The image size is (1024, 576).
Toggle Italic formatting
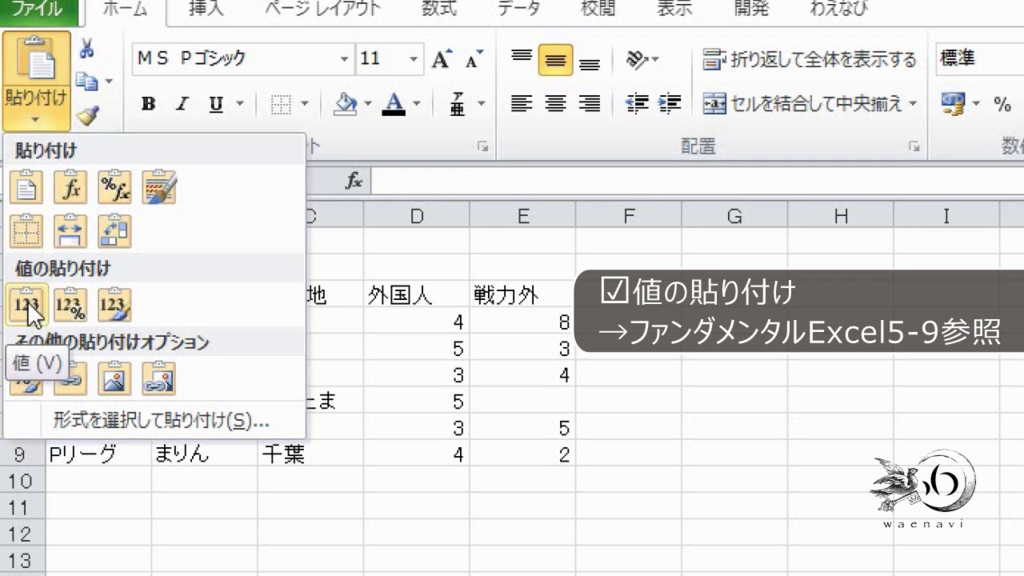(182, 104)
